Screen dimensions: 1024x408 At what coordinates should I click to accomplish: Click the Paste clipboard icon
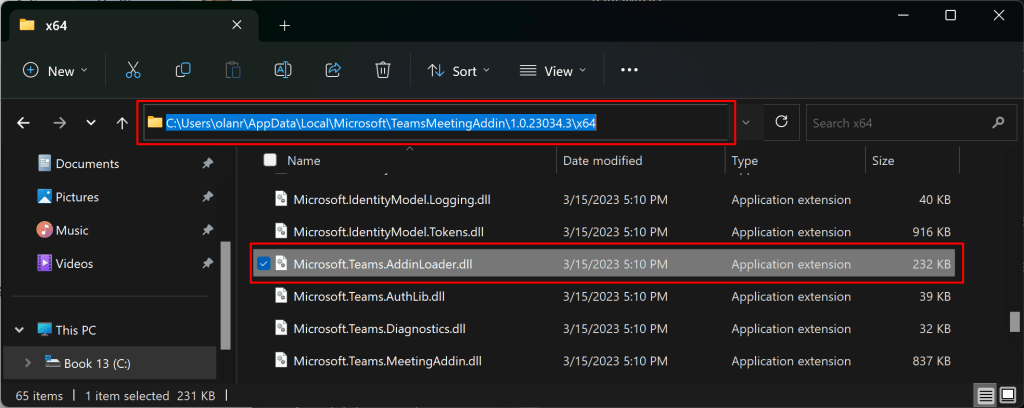[232, 71]
